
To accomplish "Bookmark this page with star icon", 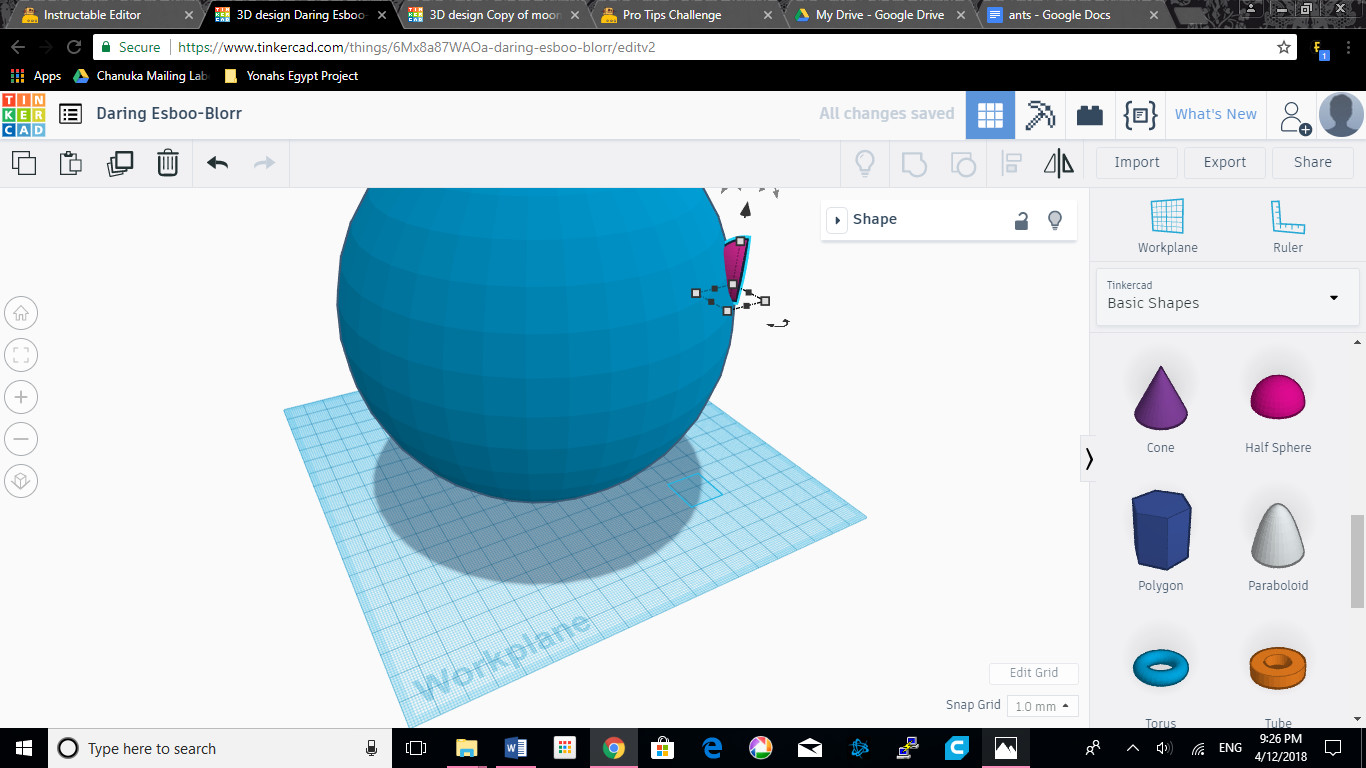I will pos(1284,47).
